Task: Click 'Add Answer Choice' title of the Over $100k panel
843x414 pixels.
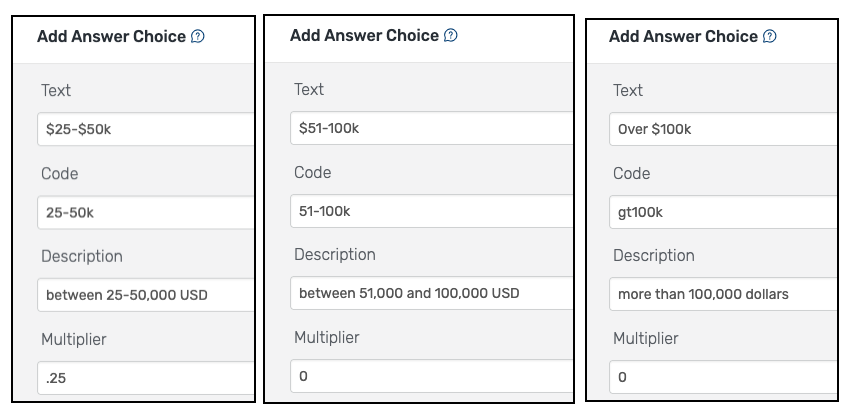Action: (683, 37)
